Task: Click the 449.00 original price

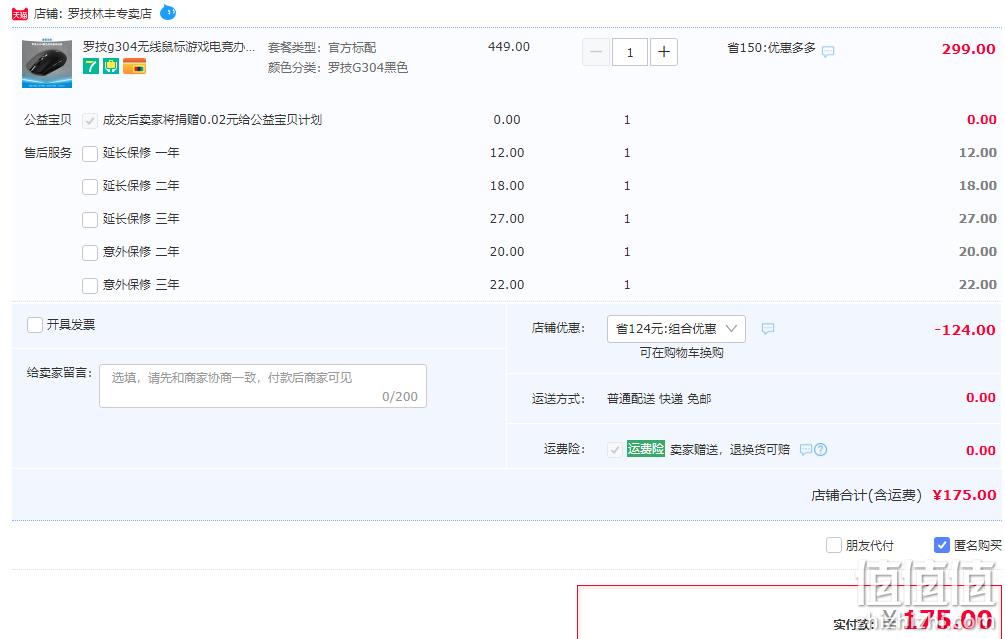Action: click(x=509, y=47)
